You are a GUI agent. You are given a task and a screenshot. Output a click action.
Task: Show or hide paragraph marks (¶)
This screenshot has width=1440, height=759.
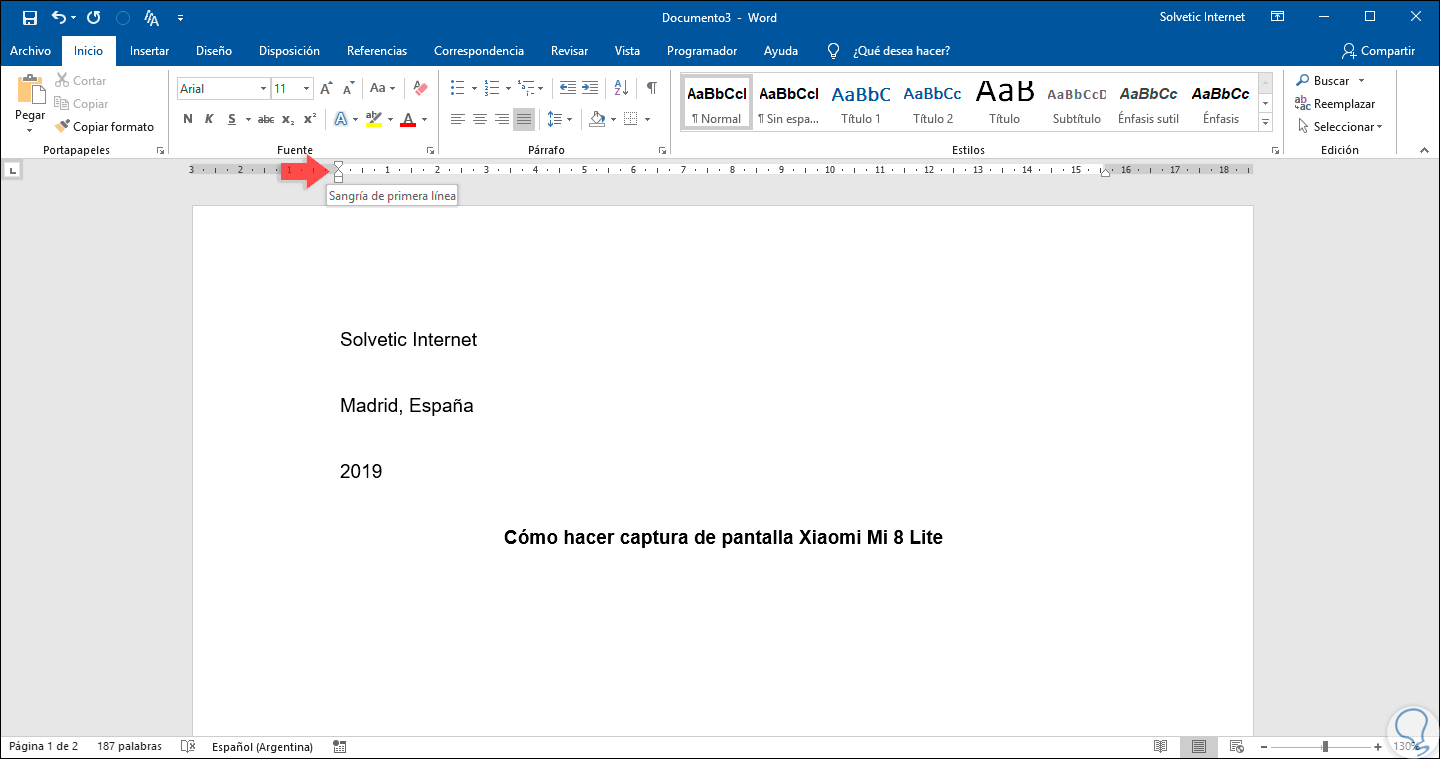(652, 88)
